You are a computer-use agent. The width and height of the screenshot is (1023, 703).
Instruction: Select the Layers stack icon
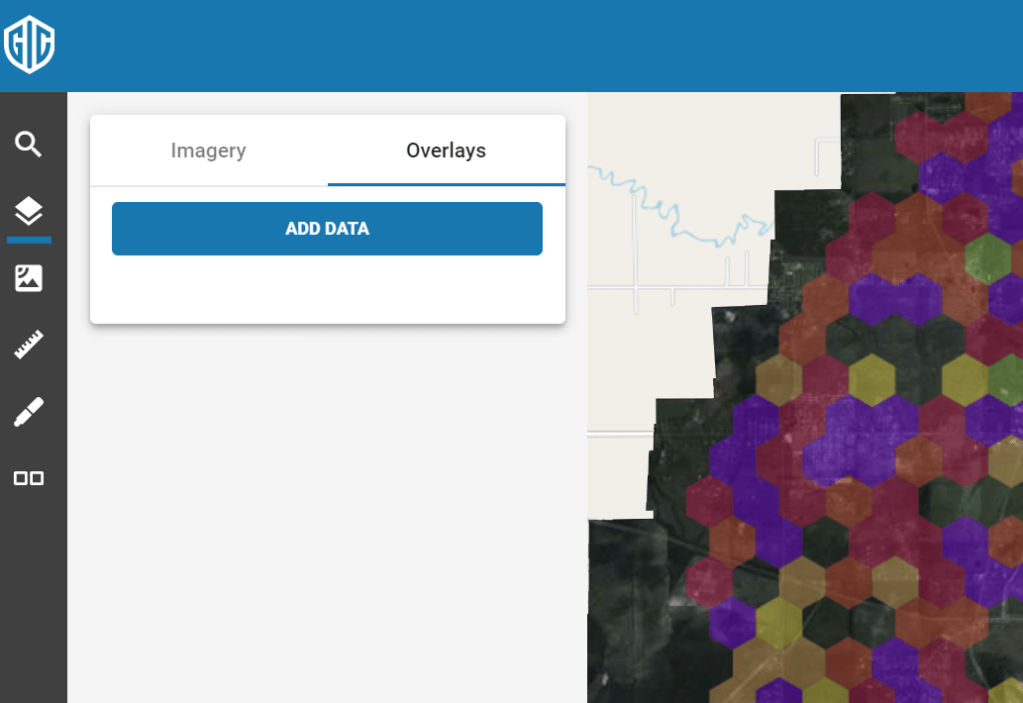point(29,211)
